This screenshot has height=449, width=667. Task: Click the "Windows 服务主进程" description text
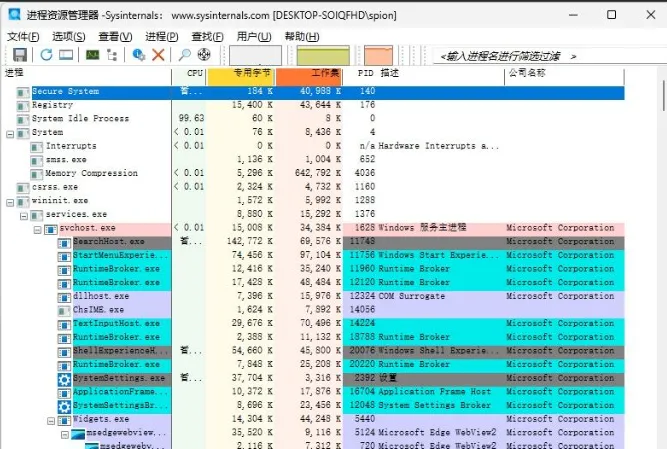[422, 227]
